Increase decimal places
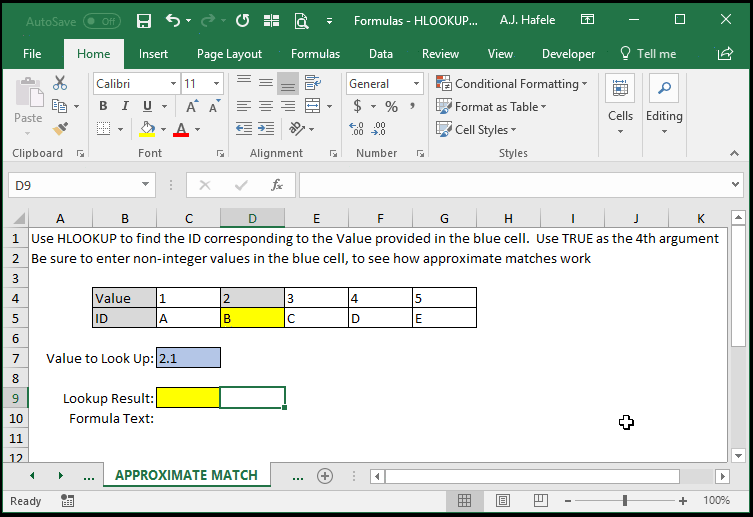753x517 pixels. click(x=356, y=129)
